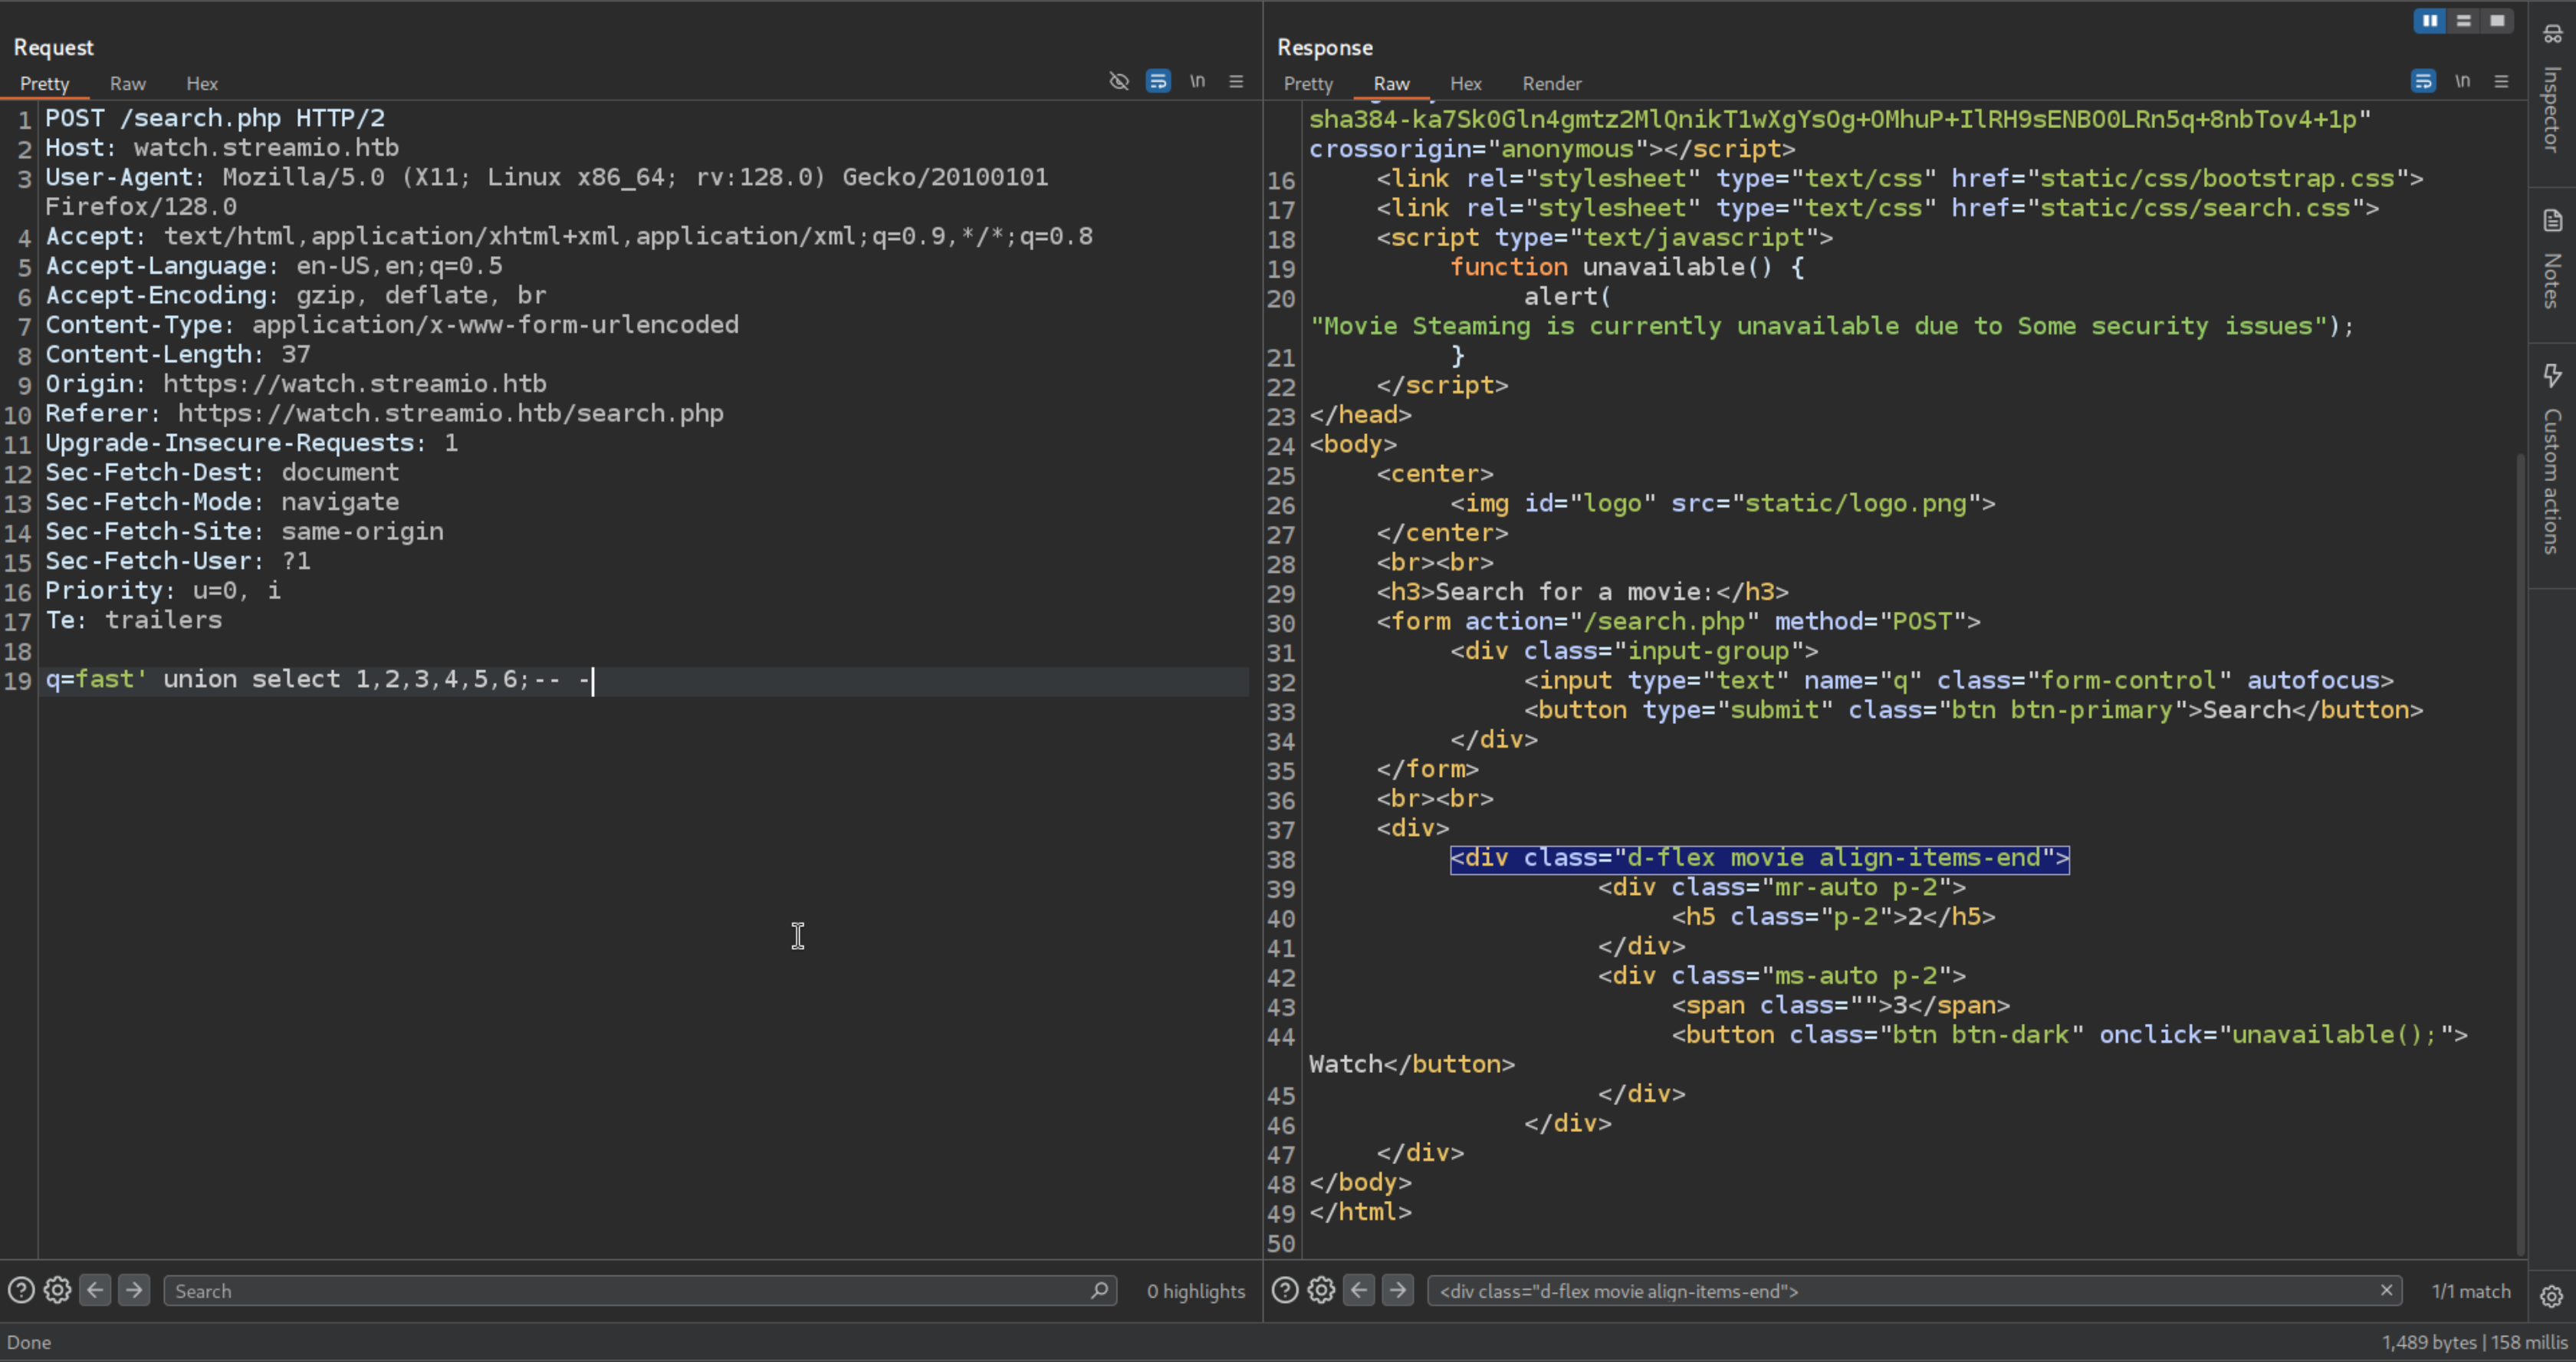
Task: Open request search settings gear
Action: pos(57,1290)
